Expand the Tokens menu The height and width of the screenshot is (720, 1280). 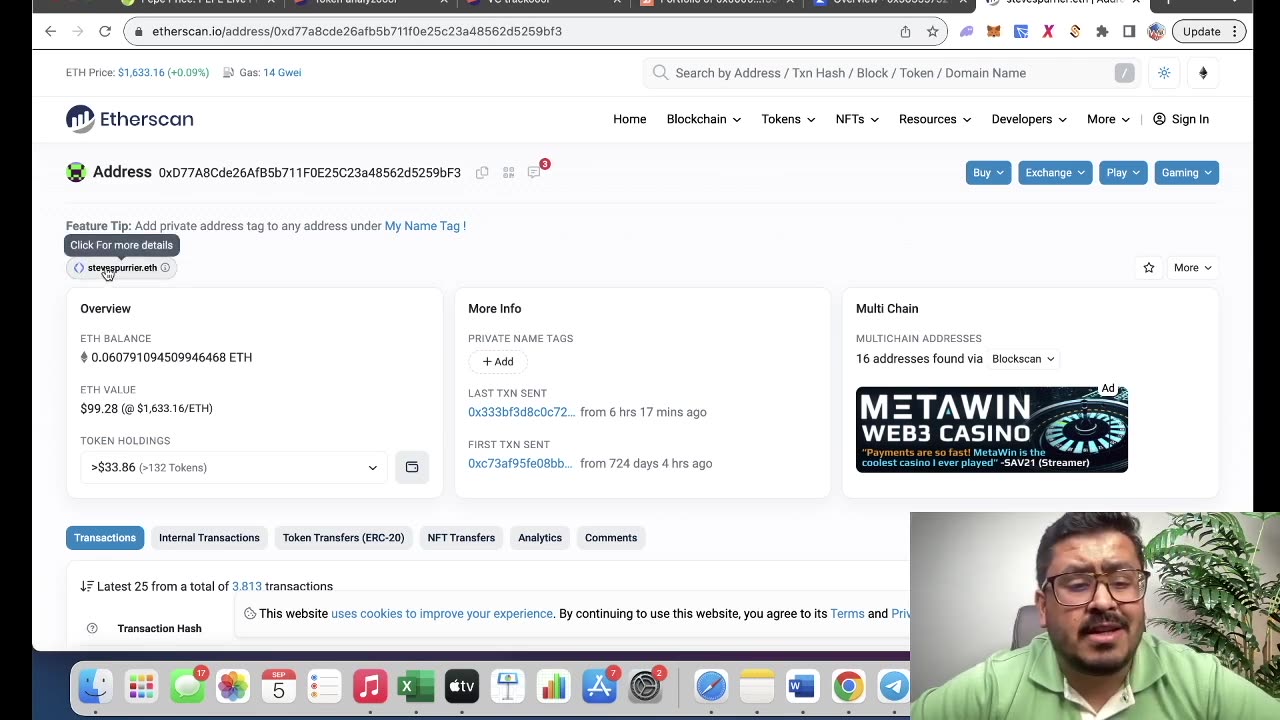click(788, 119)
